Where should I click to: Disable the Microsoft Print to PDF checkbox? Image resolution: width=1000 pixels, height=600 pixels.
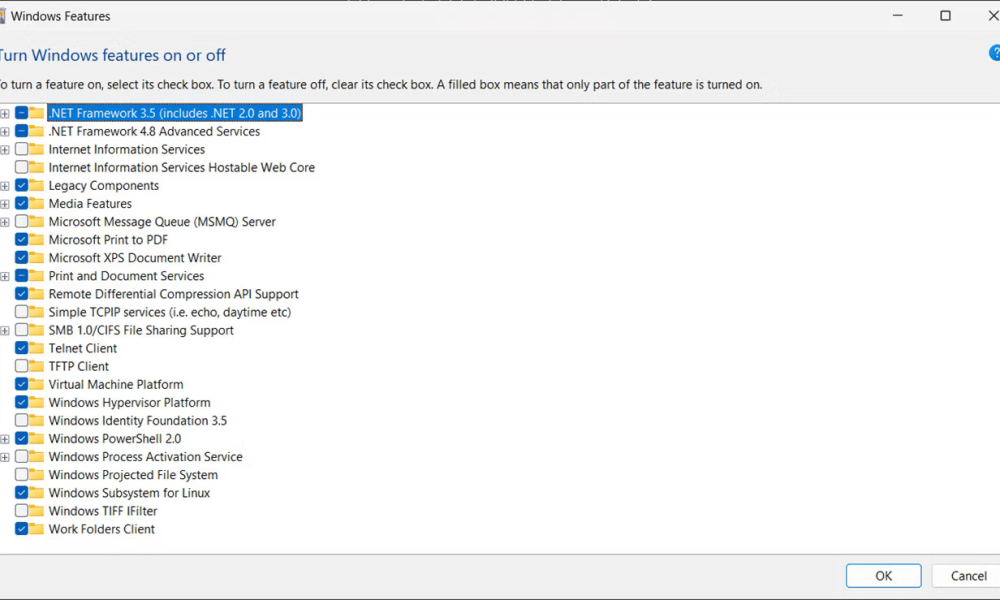tap(21, 240)
